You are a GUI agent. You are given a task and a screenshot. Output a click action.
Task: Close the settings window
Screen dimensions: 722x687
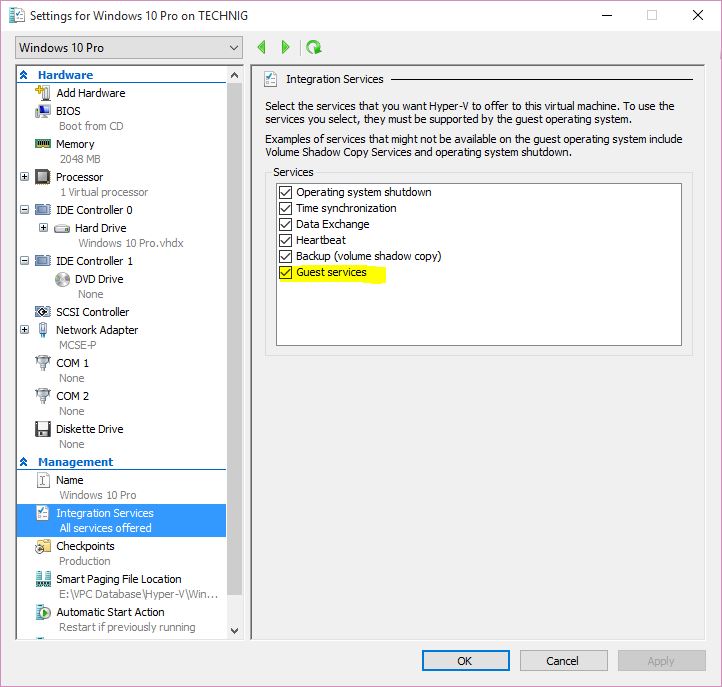[x=698, y=15]
